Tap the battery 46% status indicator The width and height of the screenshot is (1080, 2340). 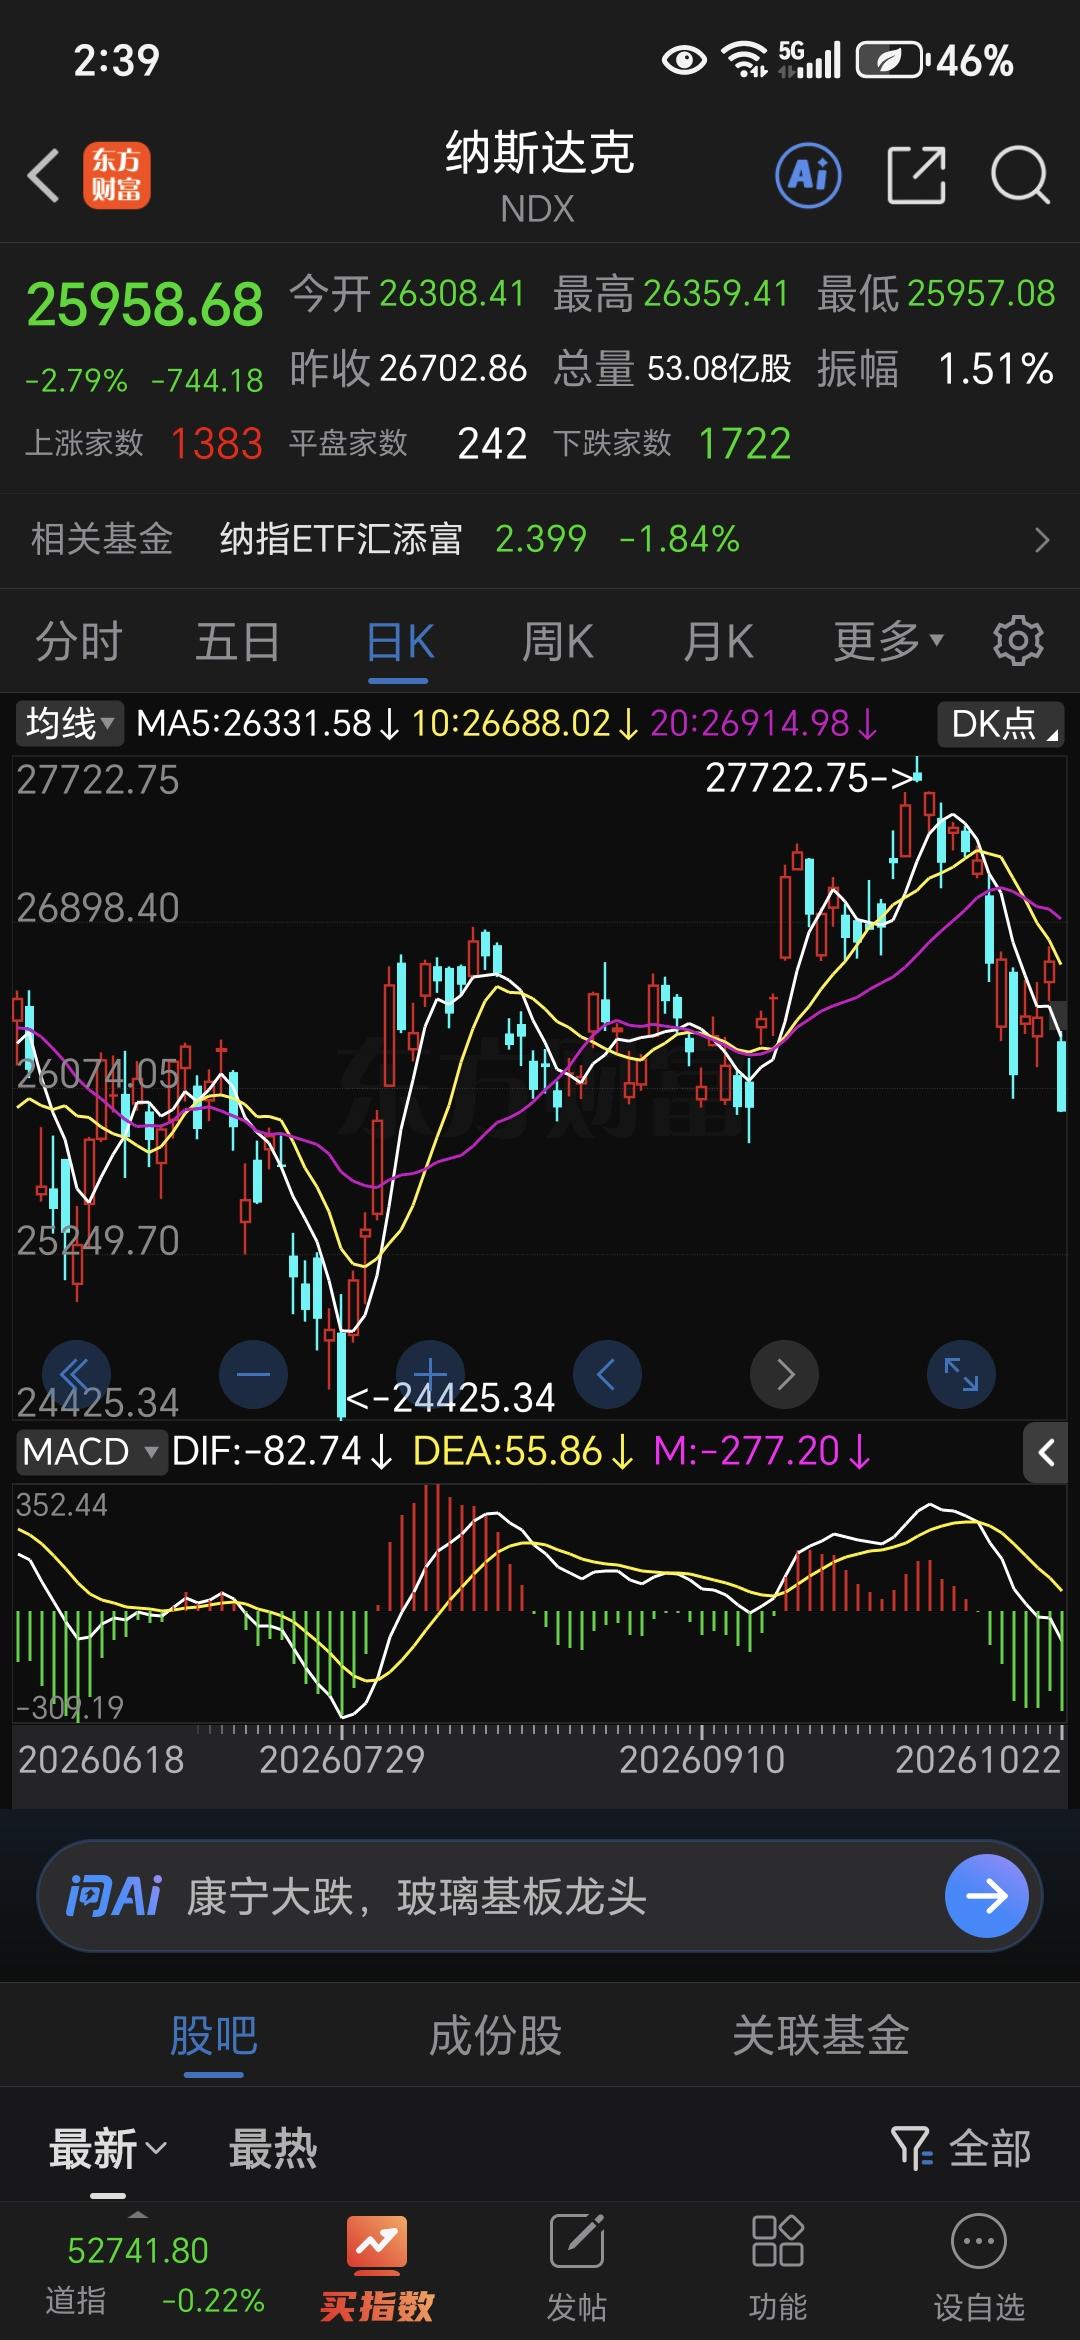[935, 61]
